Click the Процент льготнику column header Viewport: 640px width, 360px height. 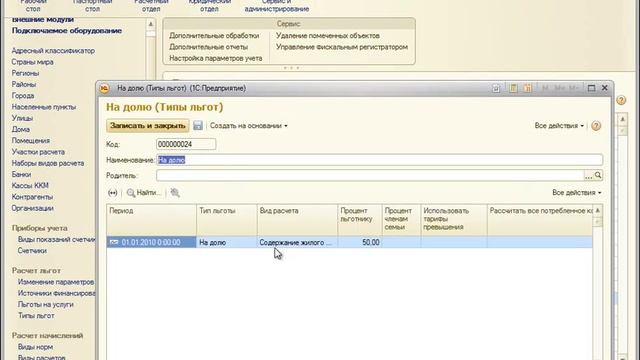360,220
